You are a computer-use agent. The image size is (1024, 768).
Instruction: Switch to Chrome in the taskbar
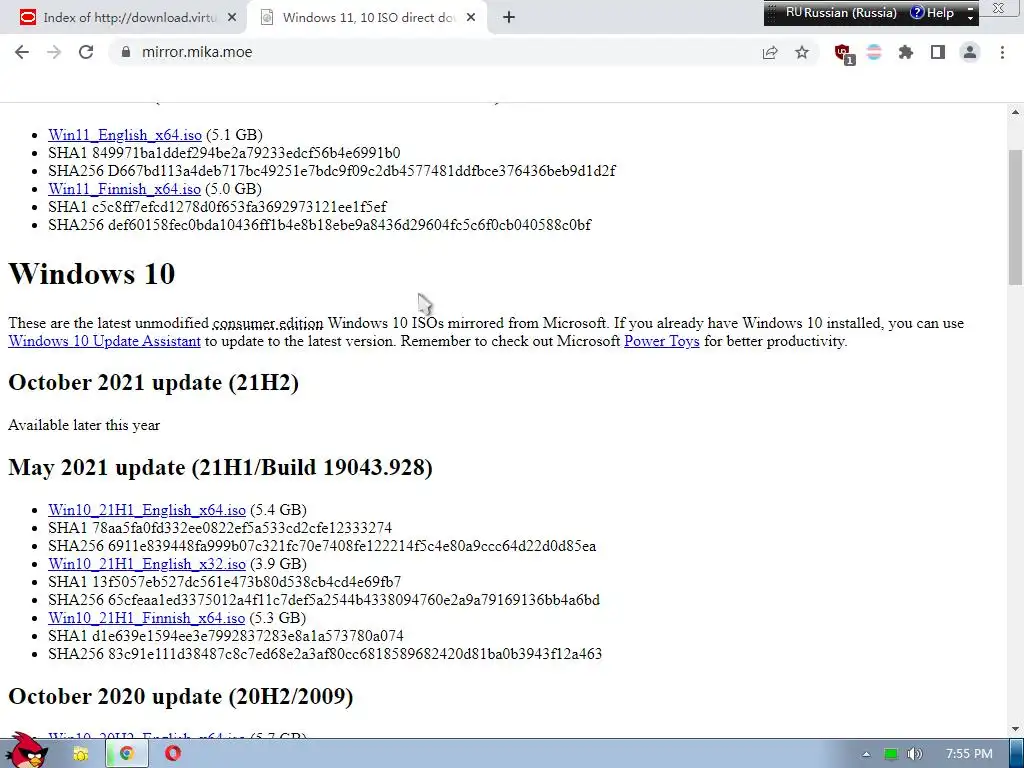click(127, 754)
